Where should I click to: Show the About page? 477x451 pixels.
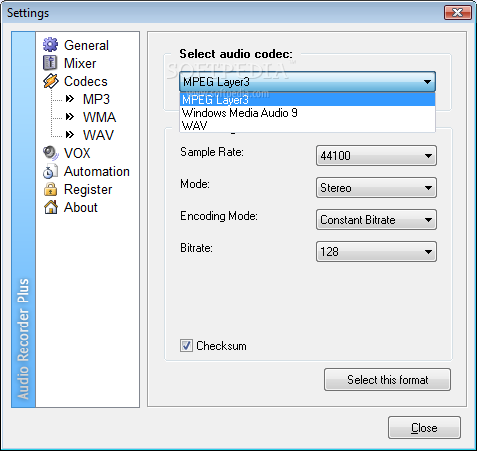pyautogui.click(x=81, y=207)
